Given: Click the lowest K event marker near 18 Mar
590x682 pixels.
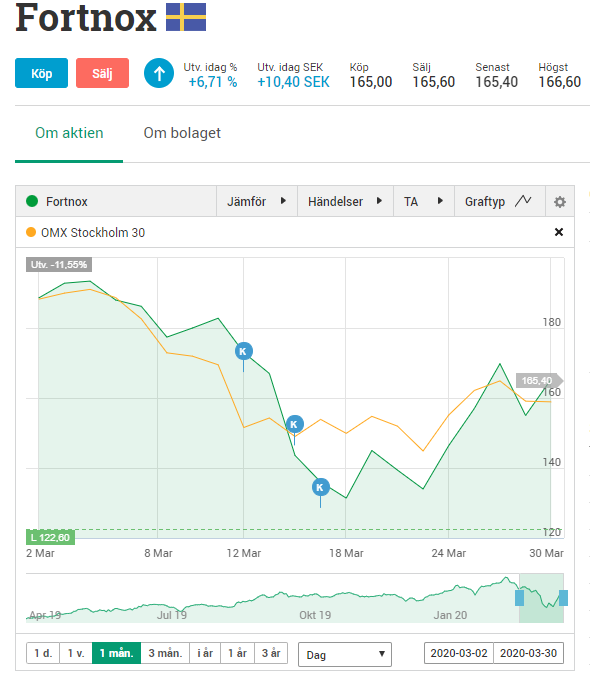Looking at the screenshot, I should point(321,487).
